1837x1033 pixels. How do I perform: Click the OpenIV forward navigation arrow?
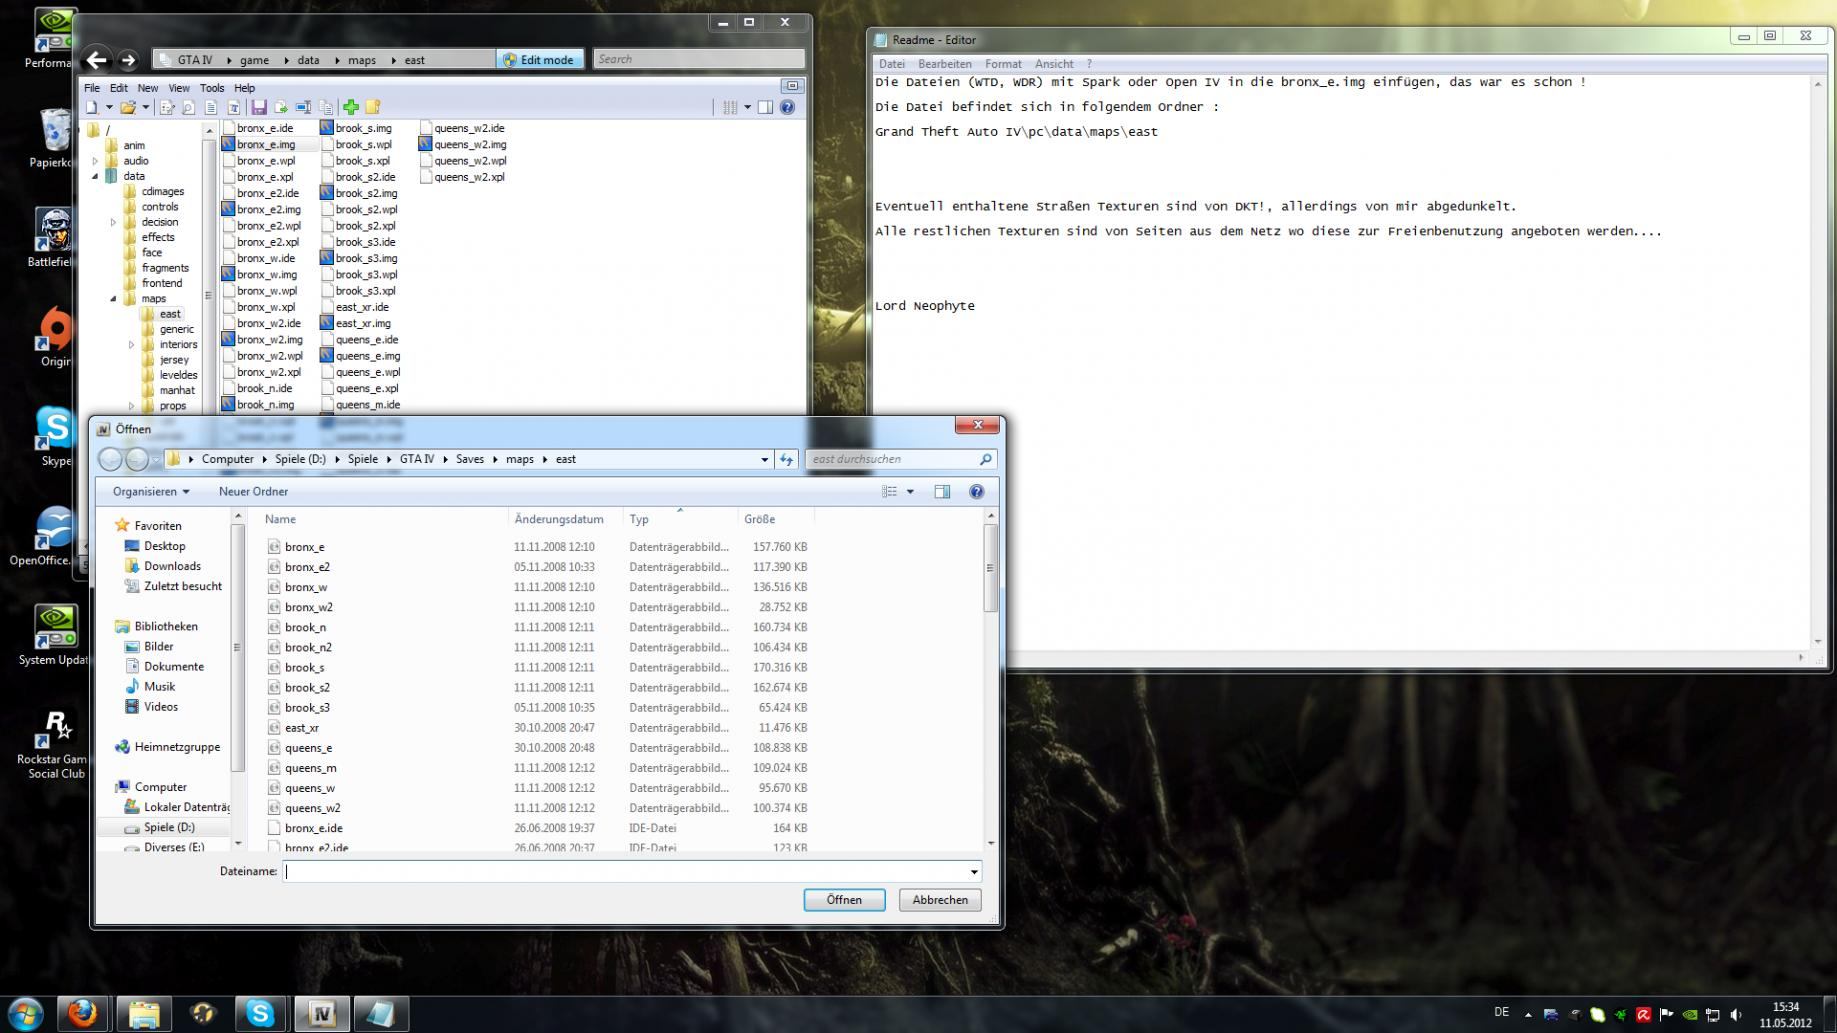(x=128, y=60)
